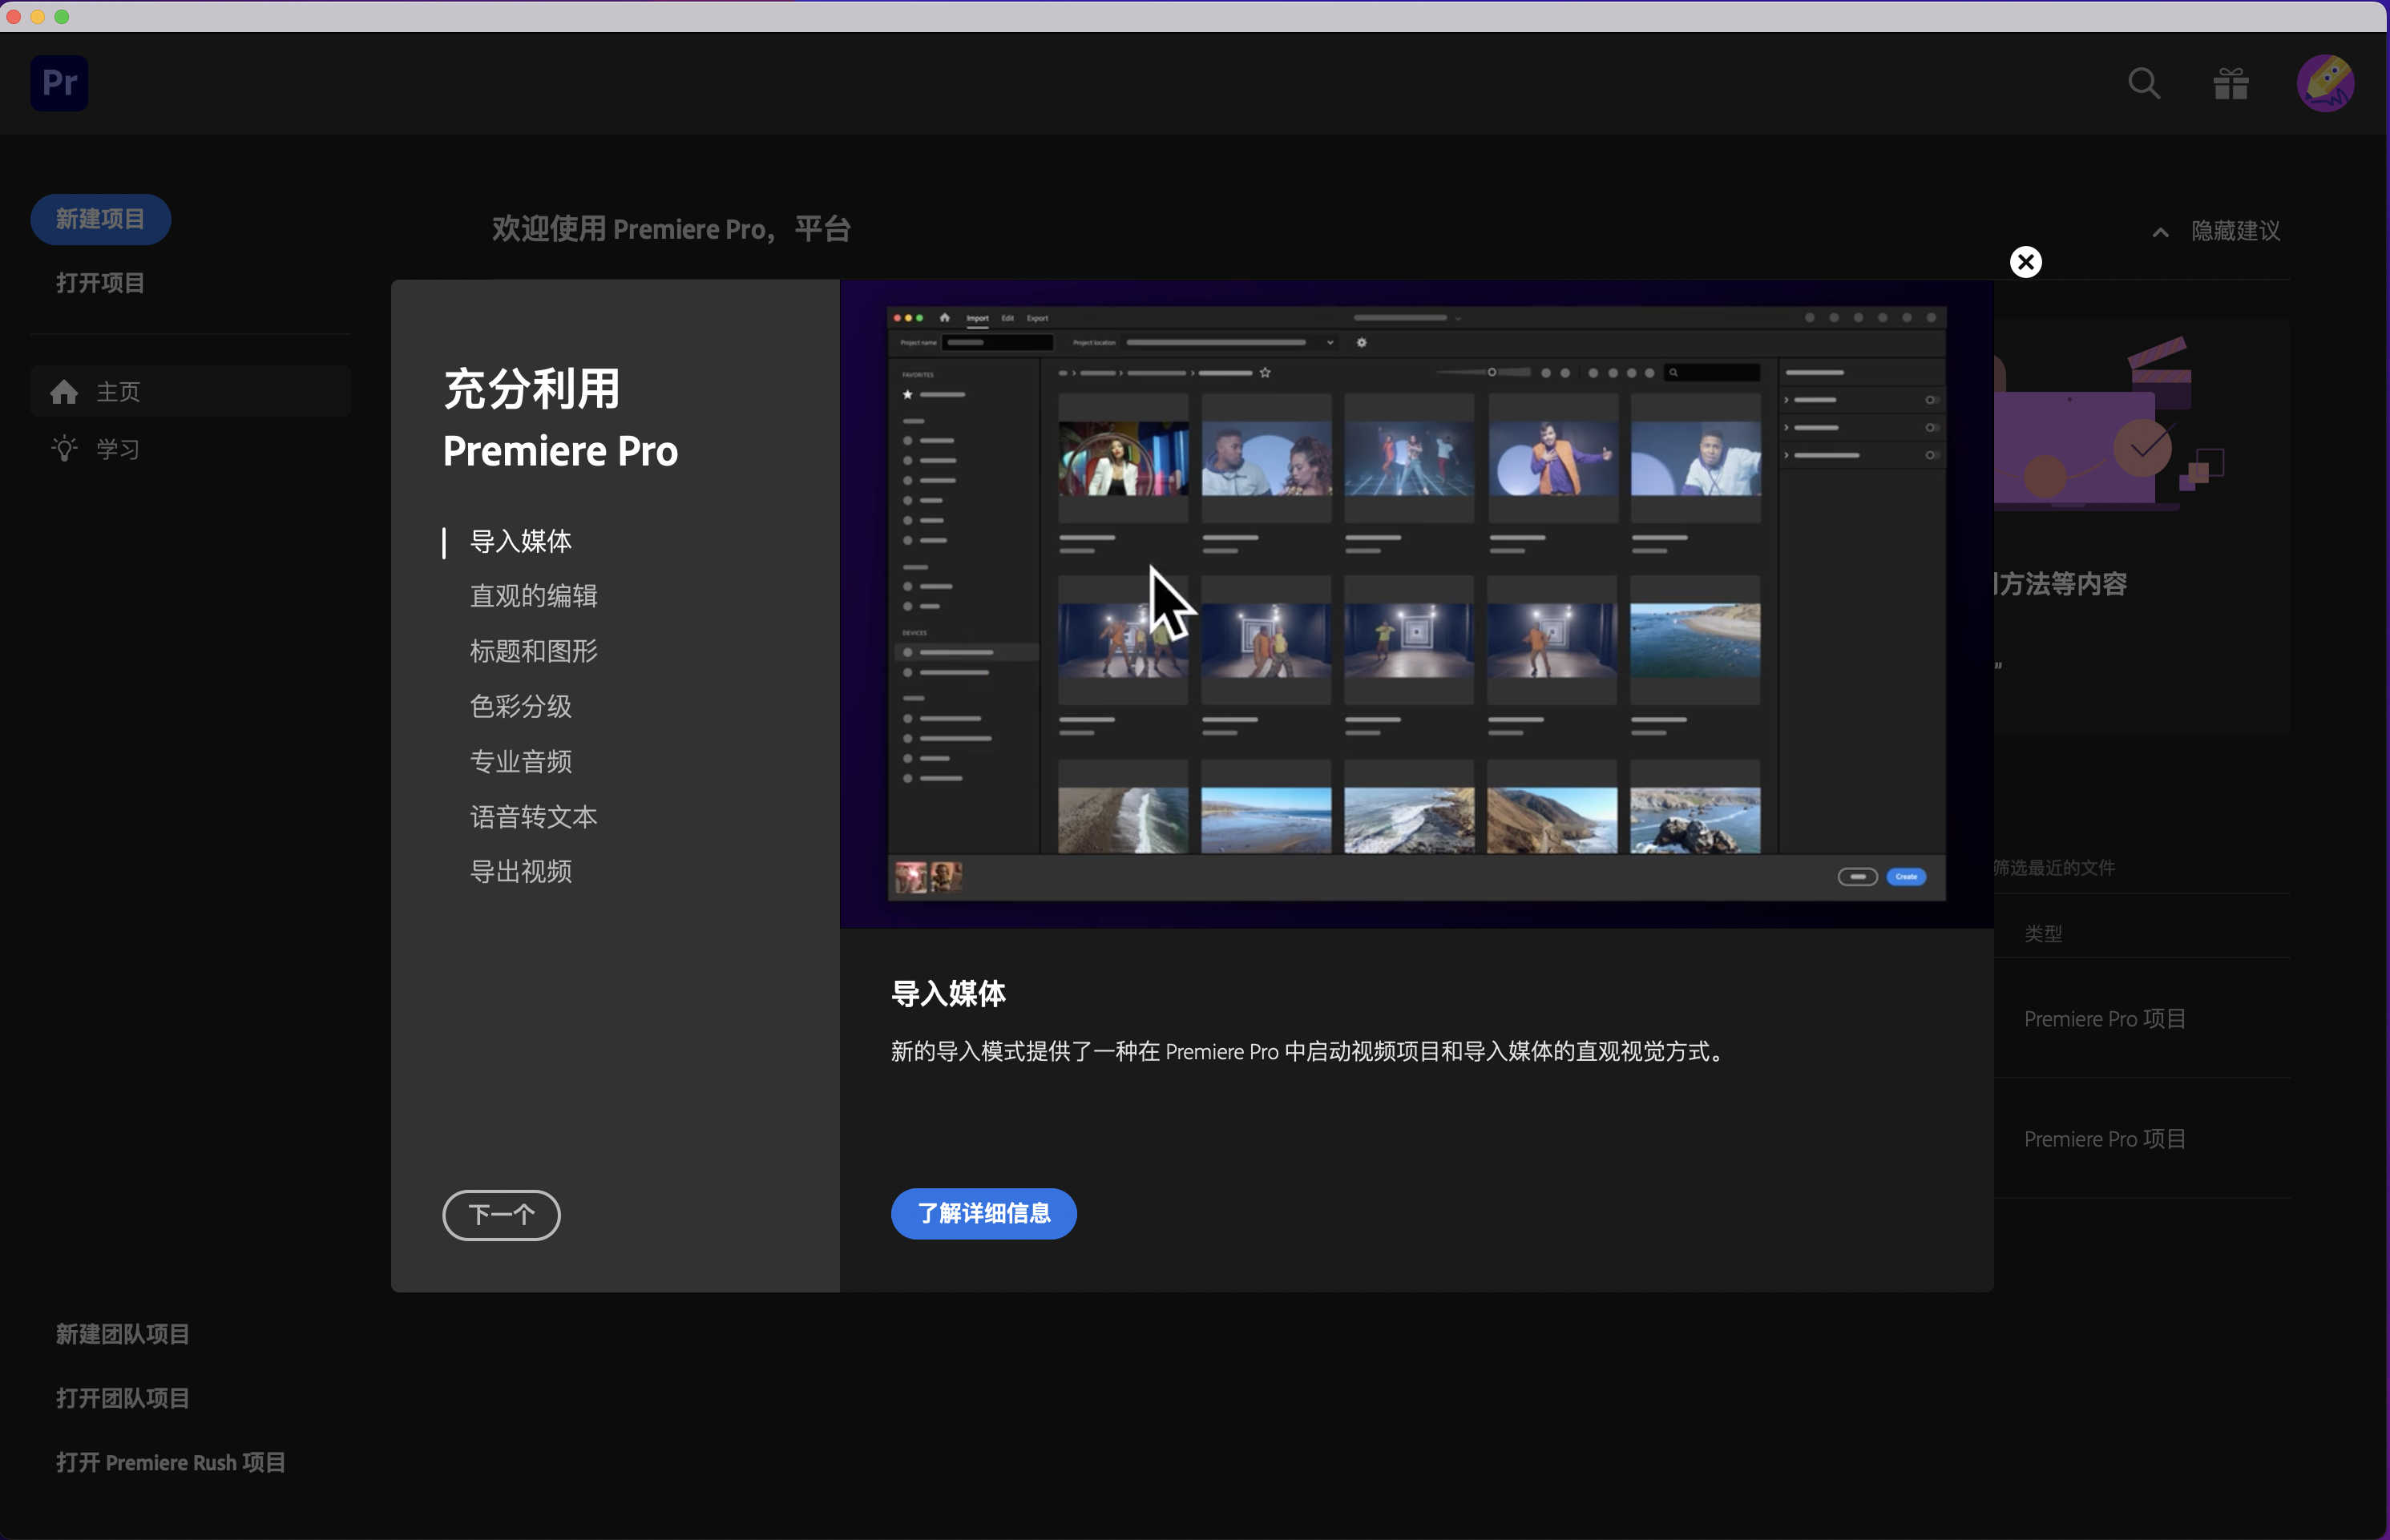The width and height of the screenshot is (2390, 1540).
Task: Dismiss the tour with the X icon
Action: coord(2025,262)
